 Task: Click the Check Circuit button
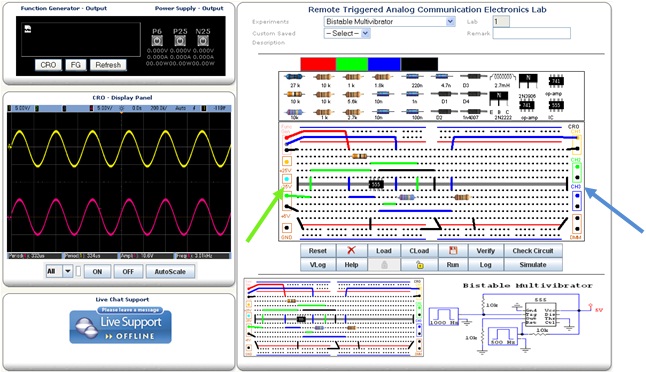pyautogui.click(x=533, y=250)
